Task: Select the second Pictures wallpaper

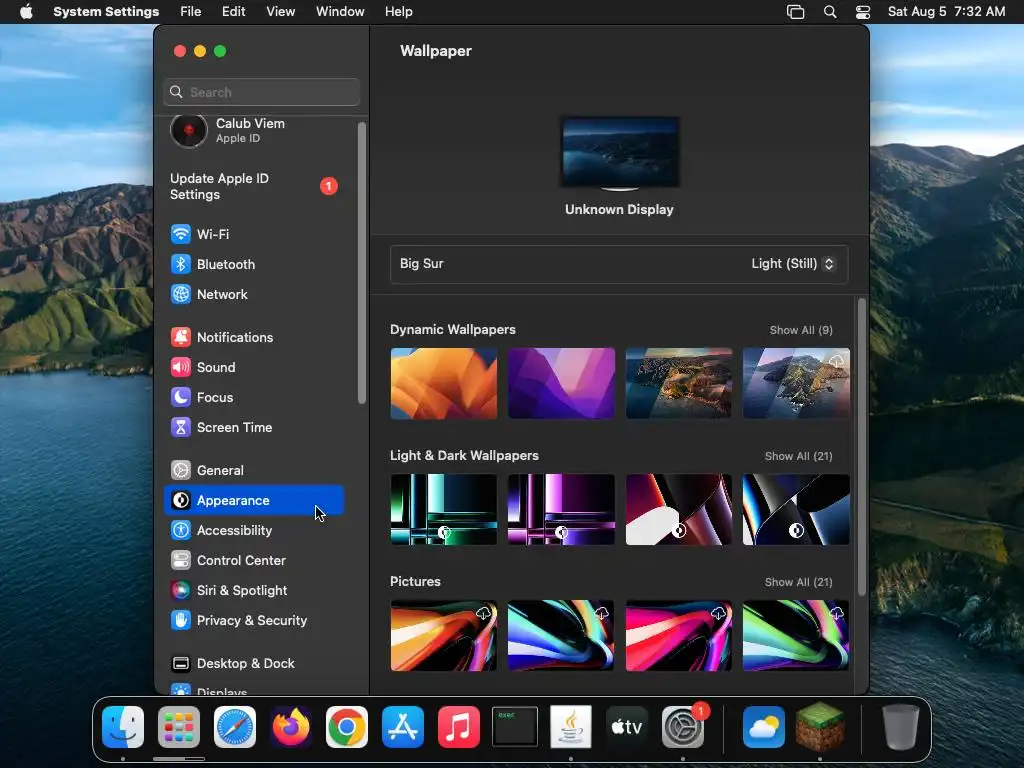Action: (561, 635)
